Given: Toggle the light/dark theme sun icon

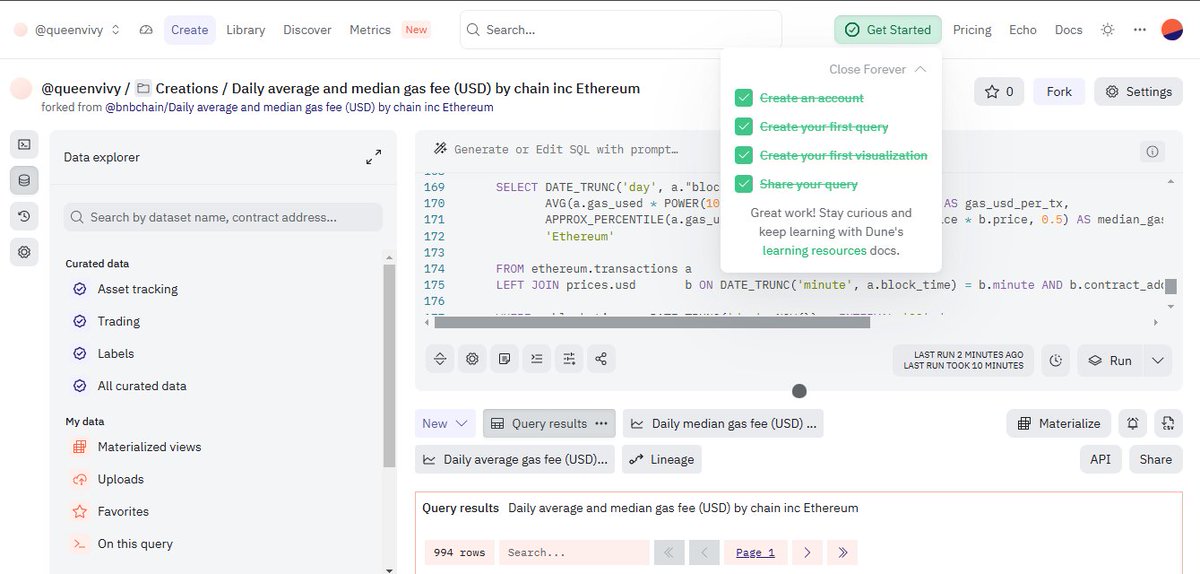Looking at the screenshot, I should 1107,30.
